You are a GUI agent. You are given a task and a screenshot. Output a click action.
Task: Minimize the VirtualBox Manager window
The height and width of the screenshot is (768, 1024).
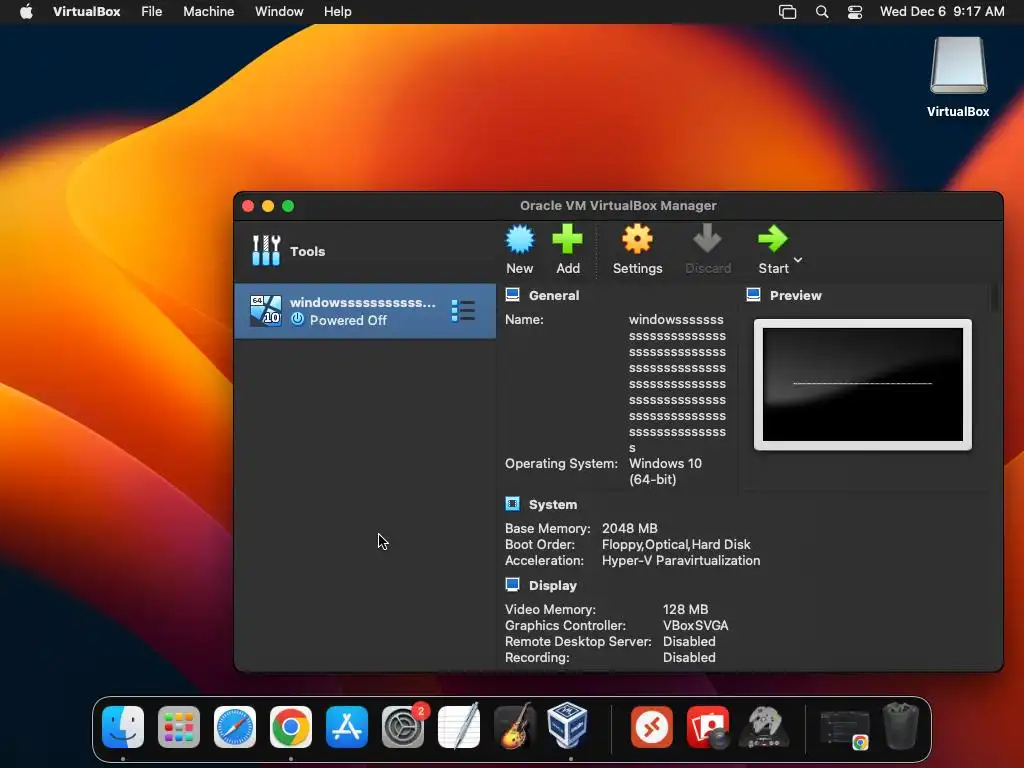268,206
